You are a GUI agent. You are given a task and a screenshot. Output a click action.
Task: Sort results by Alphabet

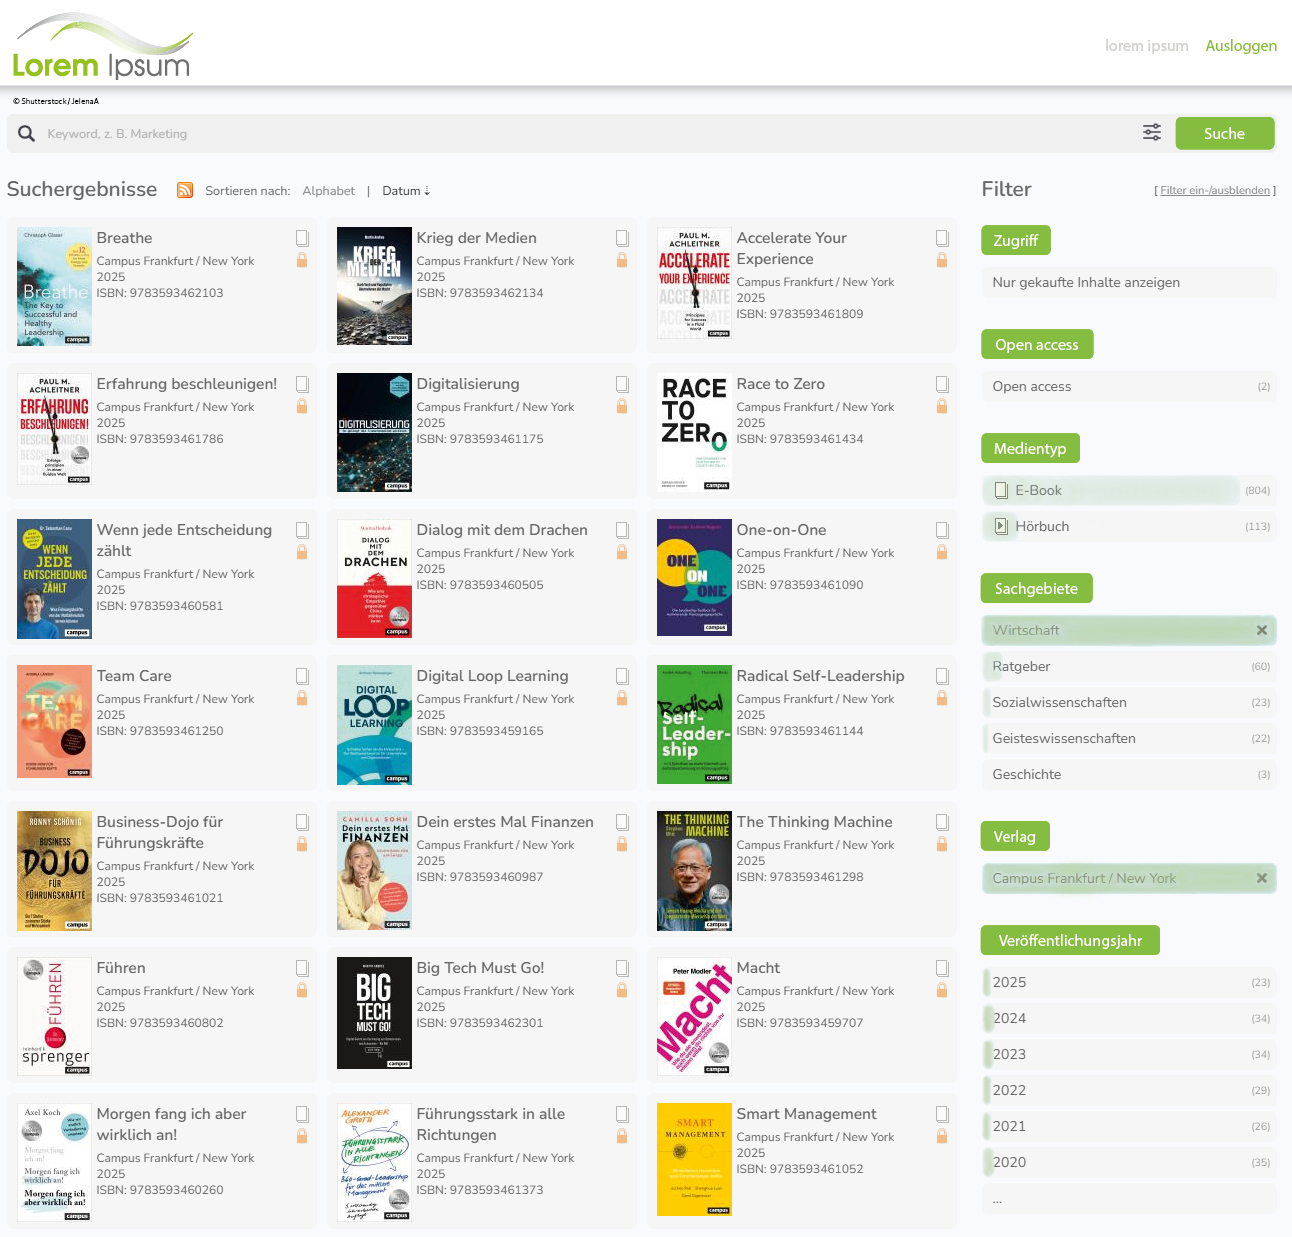tap(328, 191)
